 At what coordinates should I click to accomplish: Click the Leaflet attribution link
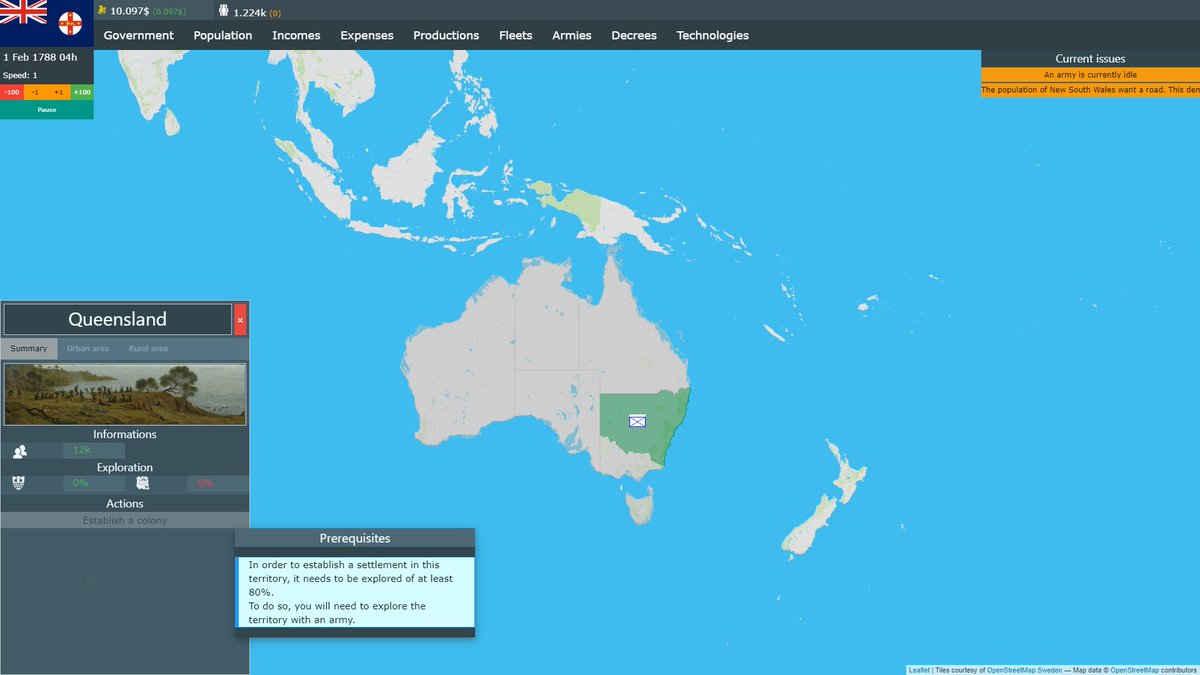(919, 670)
